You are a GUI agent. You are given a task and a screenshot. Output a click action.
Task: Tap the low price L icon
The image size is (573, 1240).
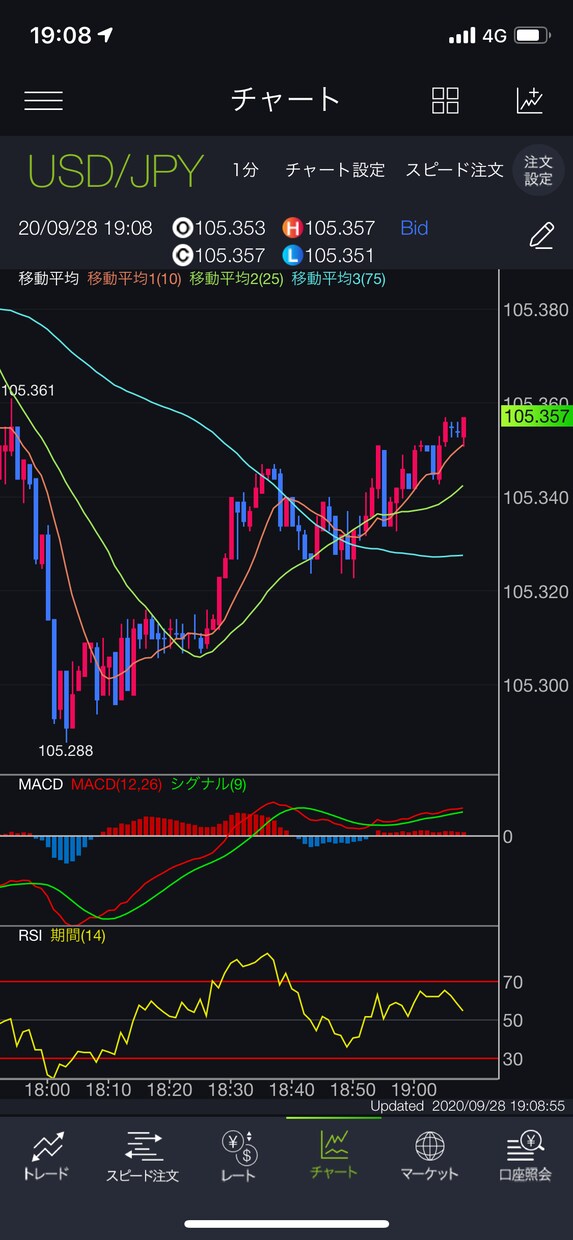(292, 256)
